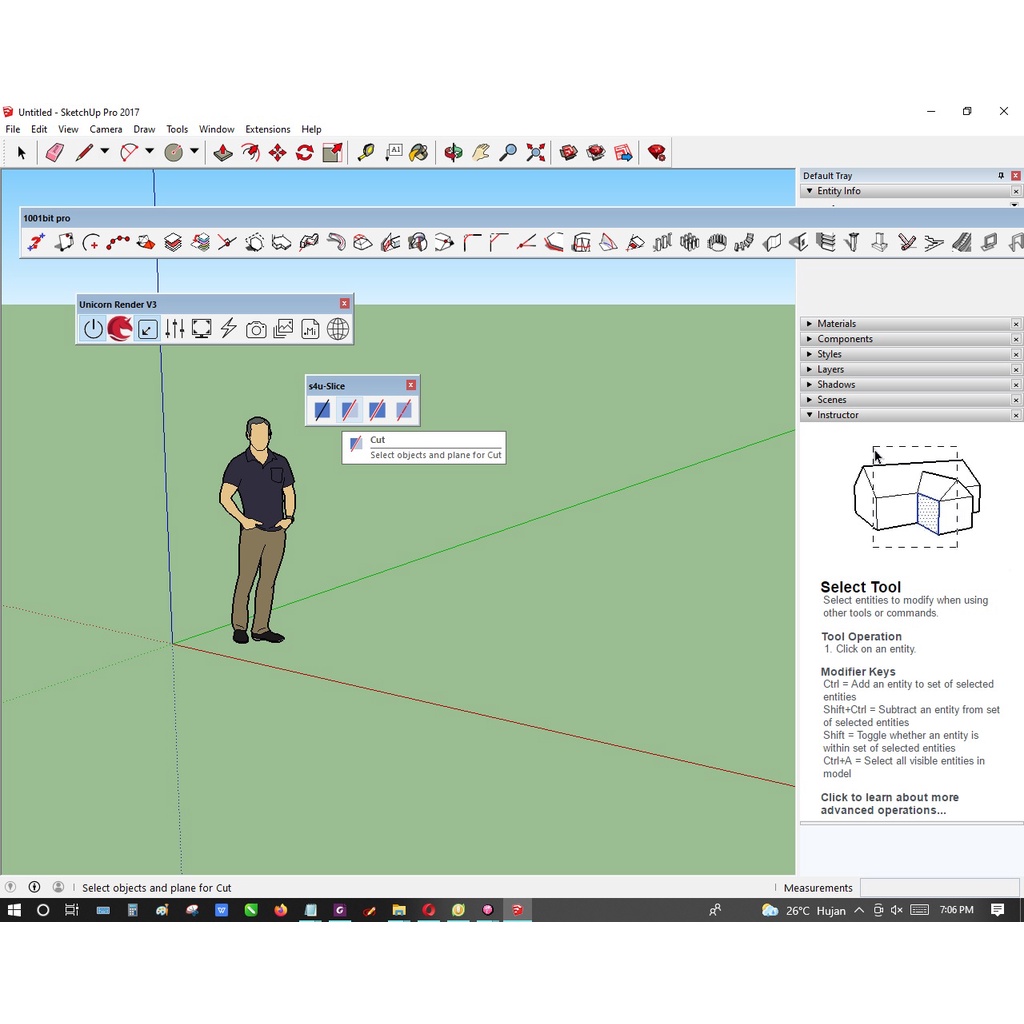
Task: Open the Window menu
Action: (x=217, y=129)
